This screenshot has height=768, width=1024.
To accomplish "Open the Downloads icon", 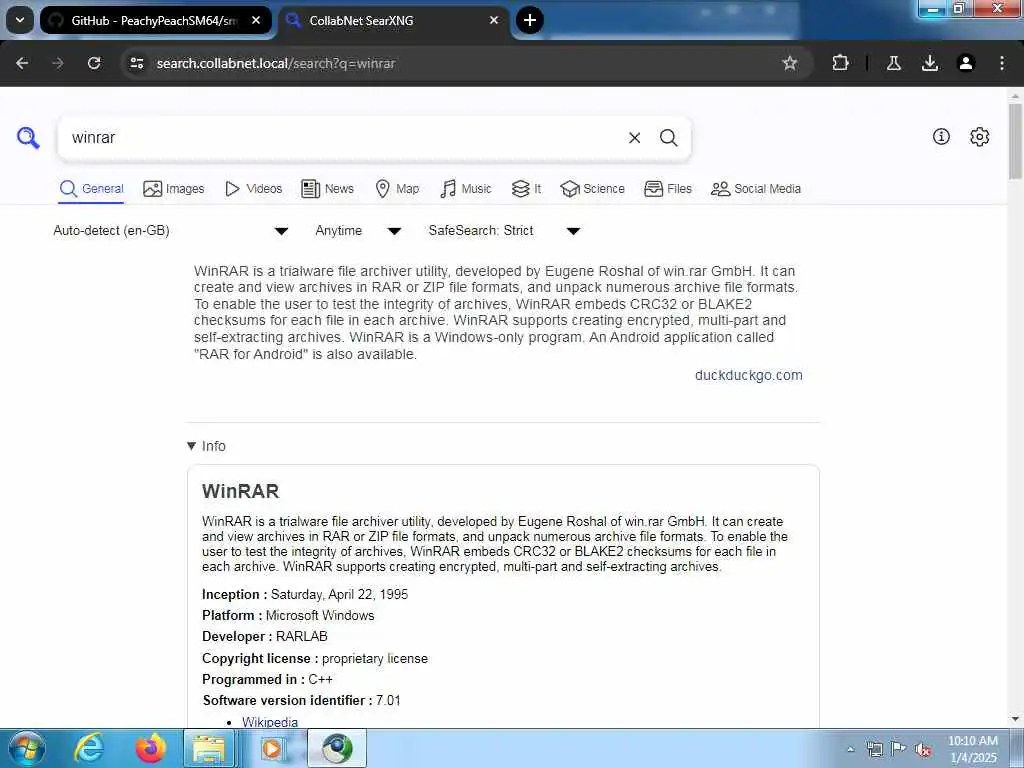I will (930, 63).
